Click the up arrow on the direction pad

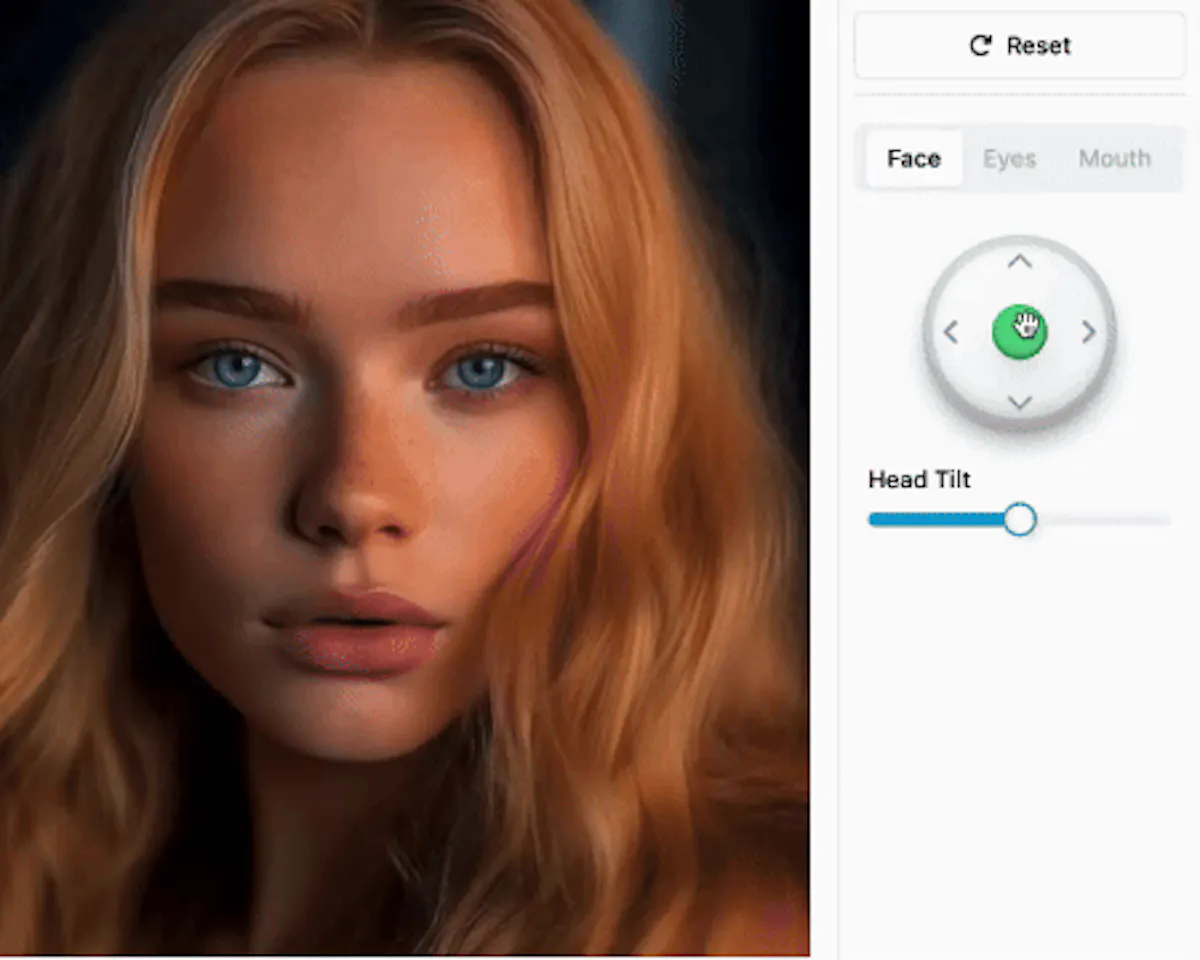click(1019, 261)
